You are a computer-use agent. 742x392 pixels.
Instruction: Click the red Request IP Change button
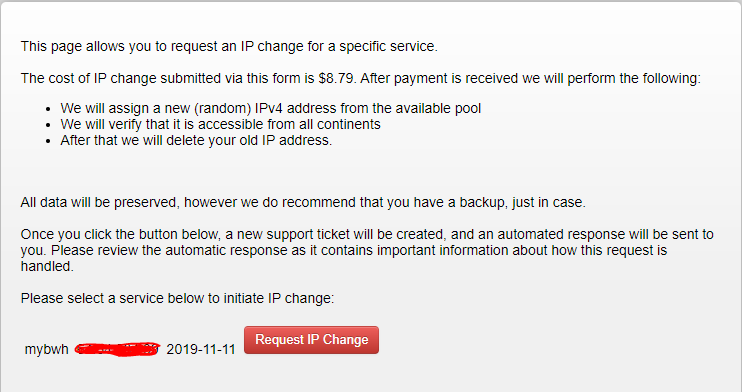(x=311, y=340)
